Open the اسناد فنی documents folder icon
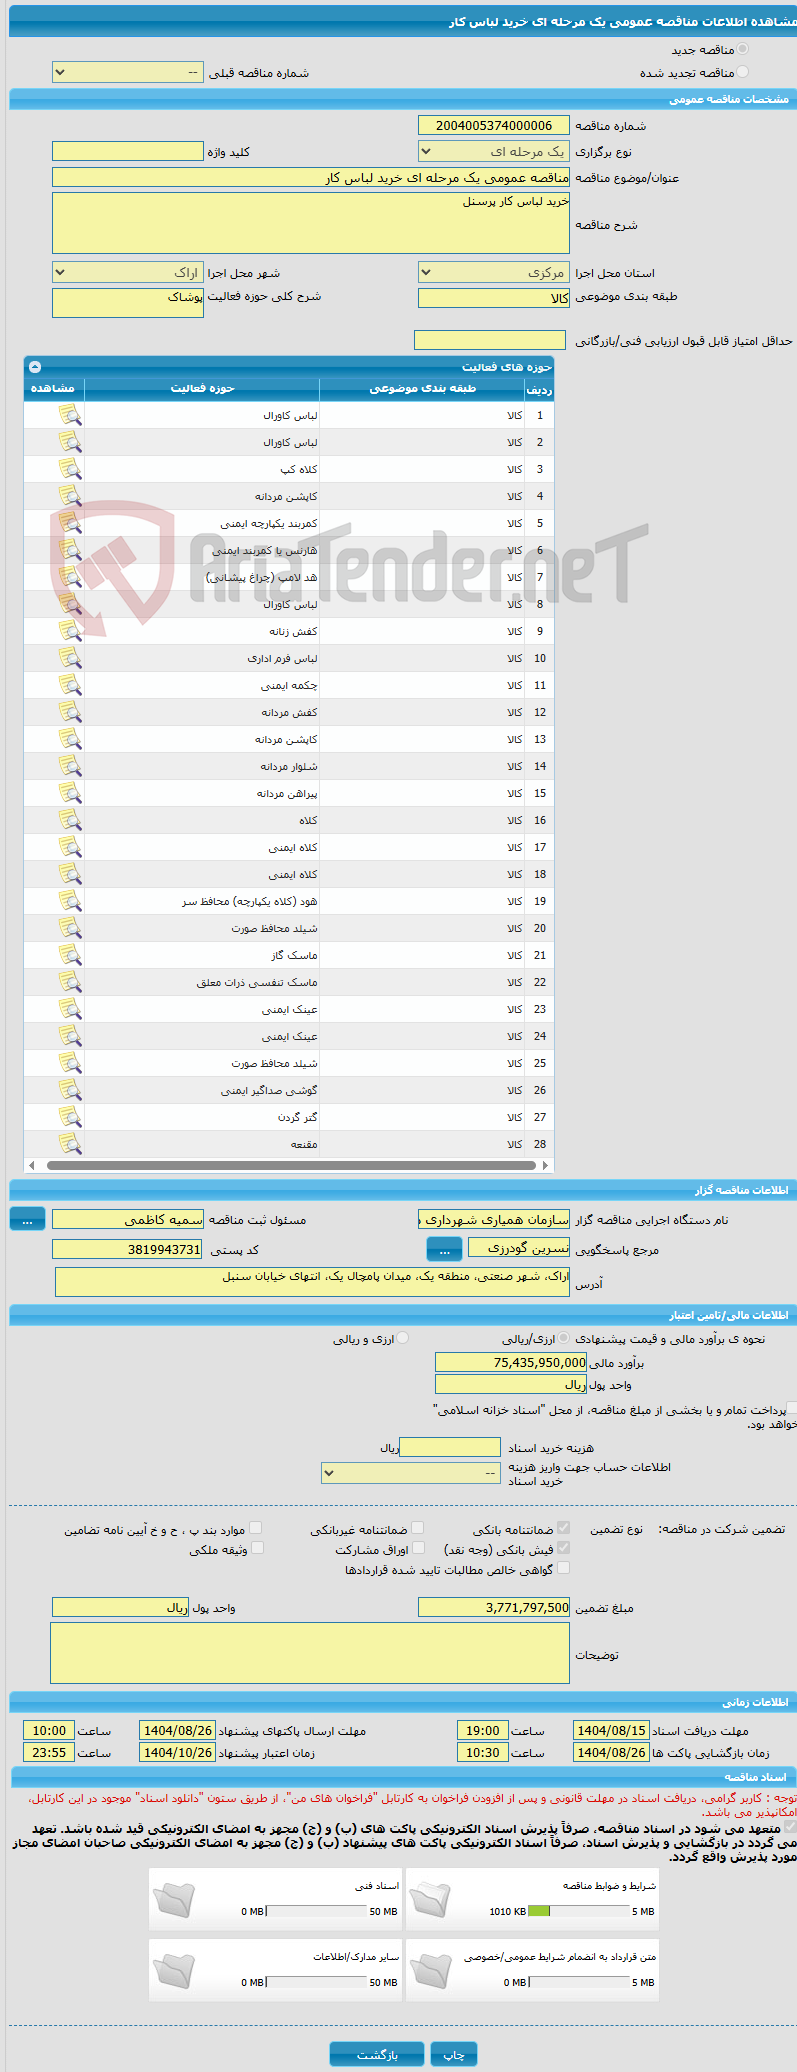797x2072 pixels. [174, 1899]
